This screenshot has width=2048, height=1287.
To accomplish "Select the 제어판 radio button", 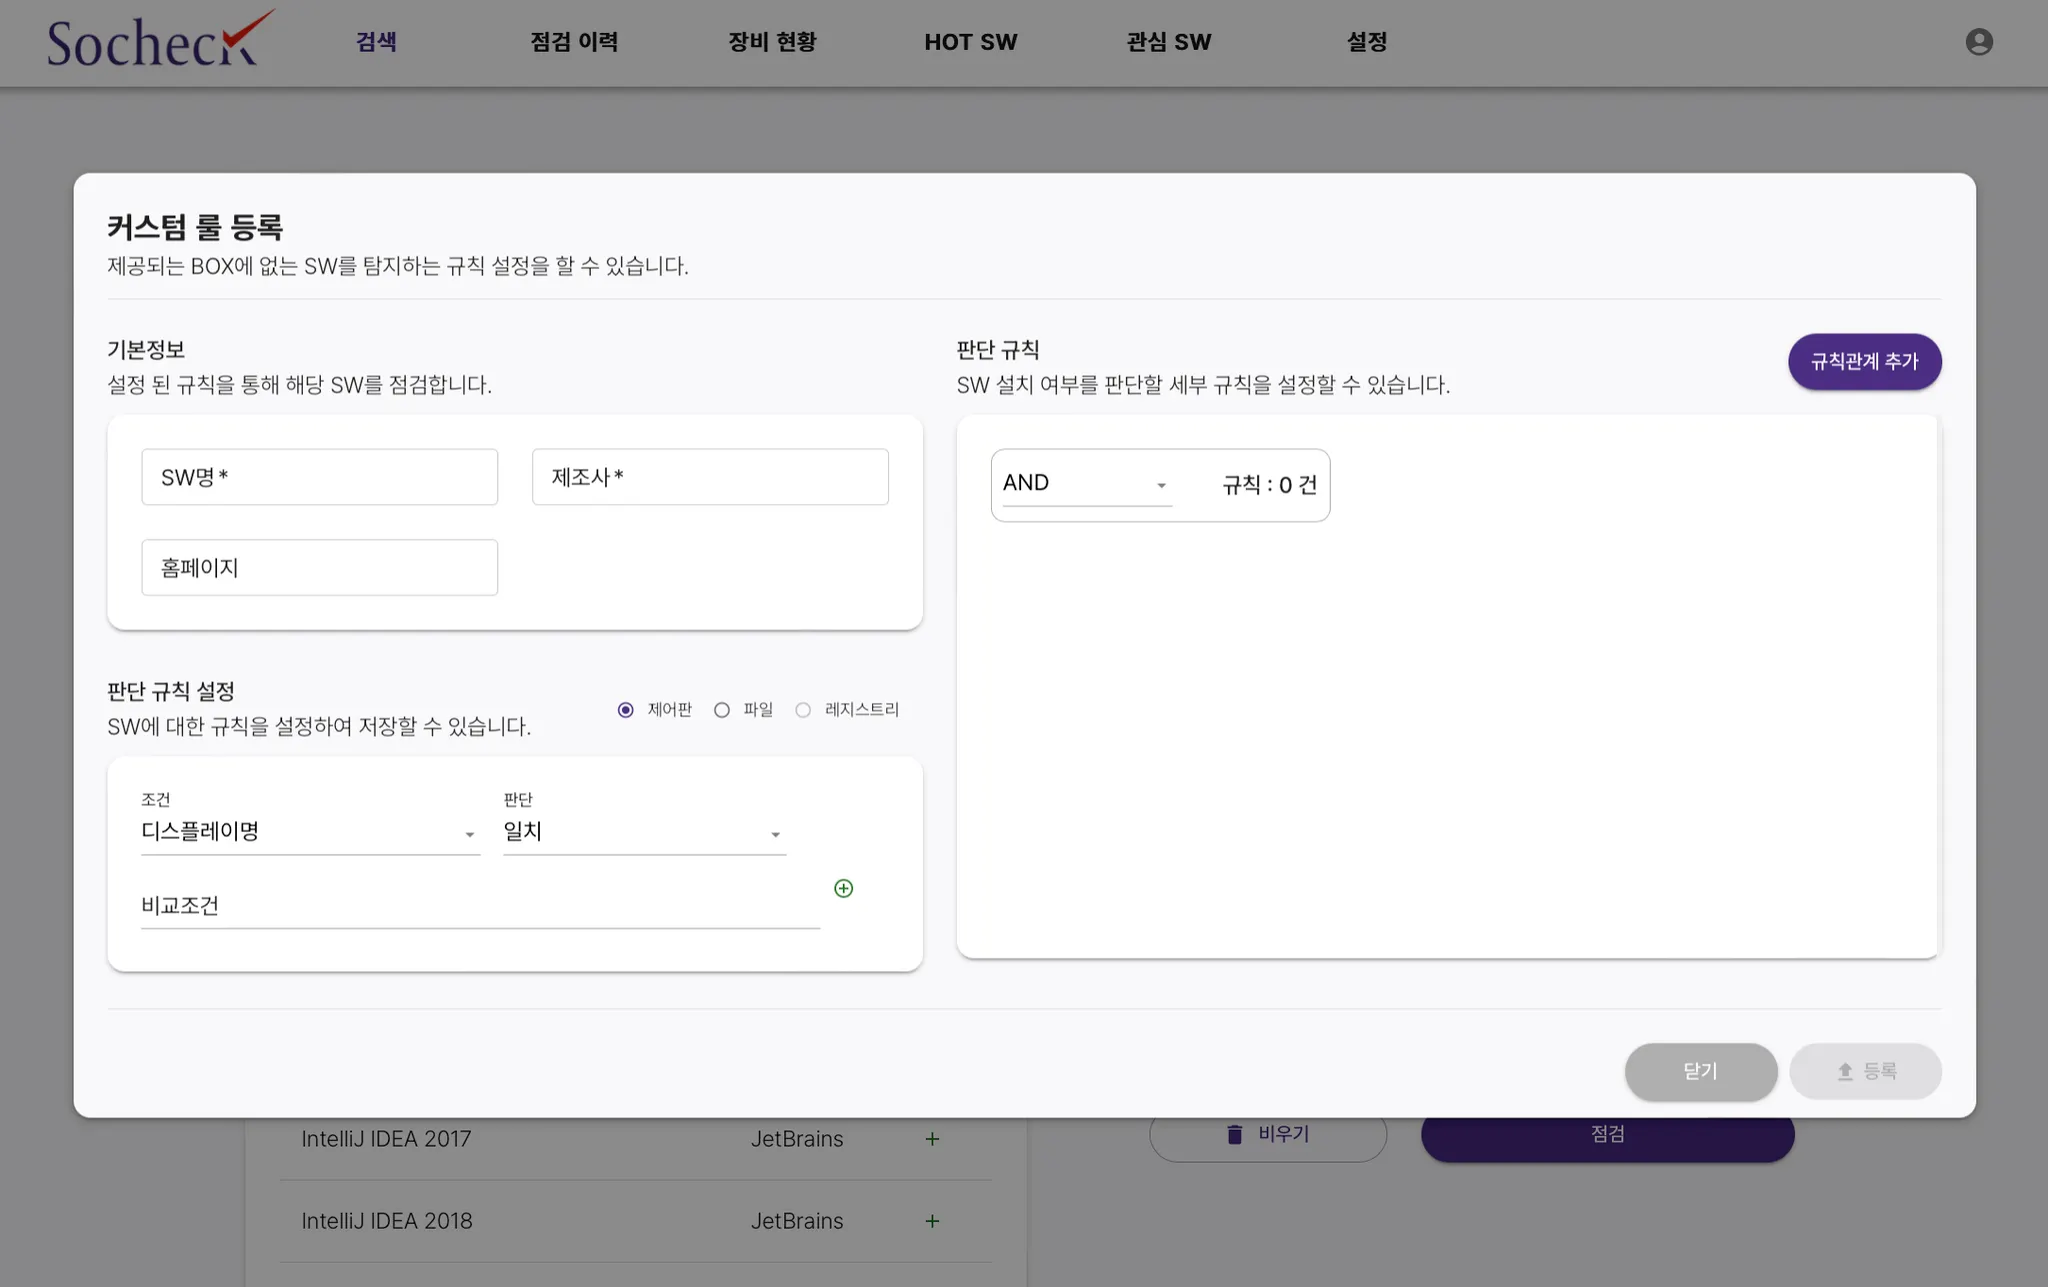I will point(626,710).
